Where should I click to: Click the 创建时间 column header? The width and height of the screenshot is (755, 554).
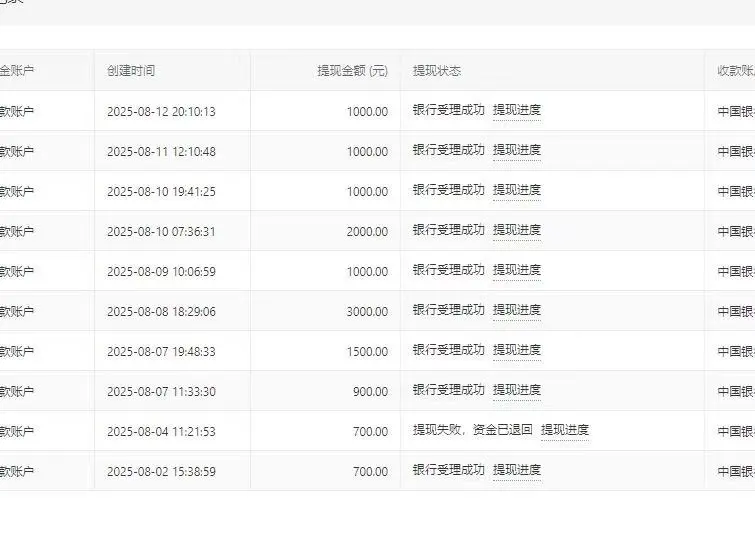pyautogui.click(x=131, y=71)
